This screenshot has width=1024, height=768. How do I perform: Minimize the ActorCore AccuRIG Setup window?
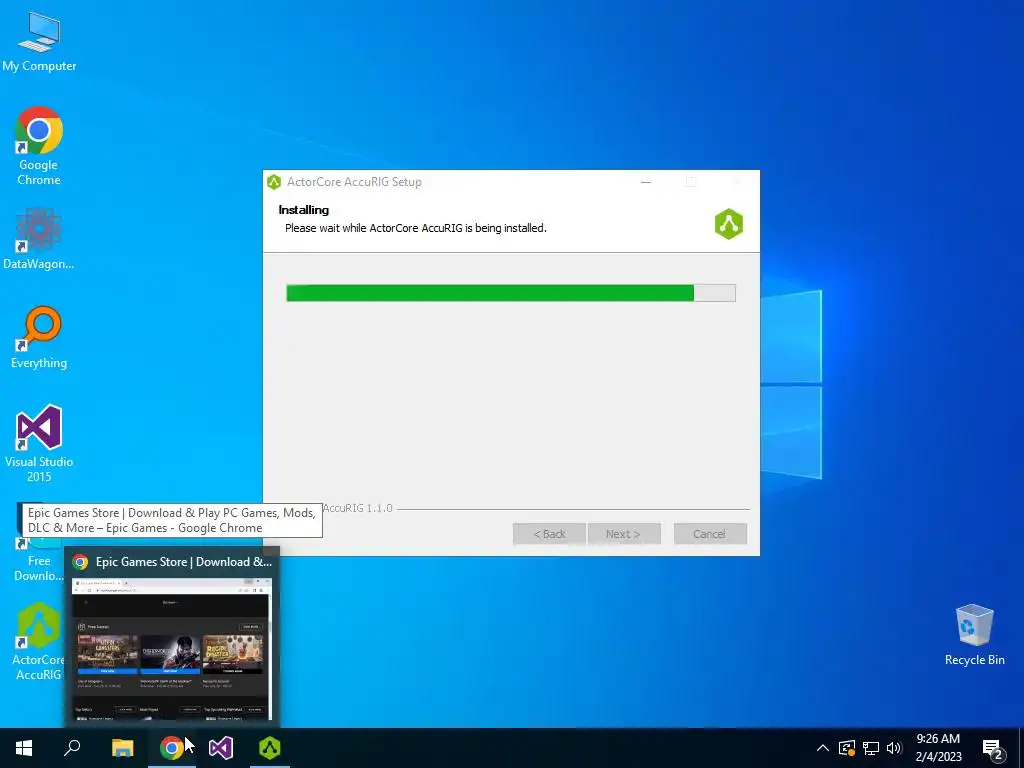[646, 182]
